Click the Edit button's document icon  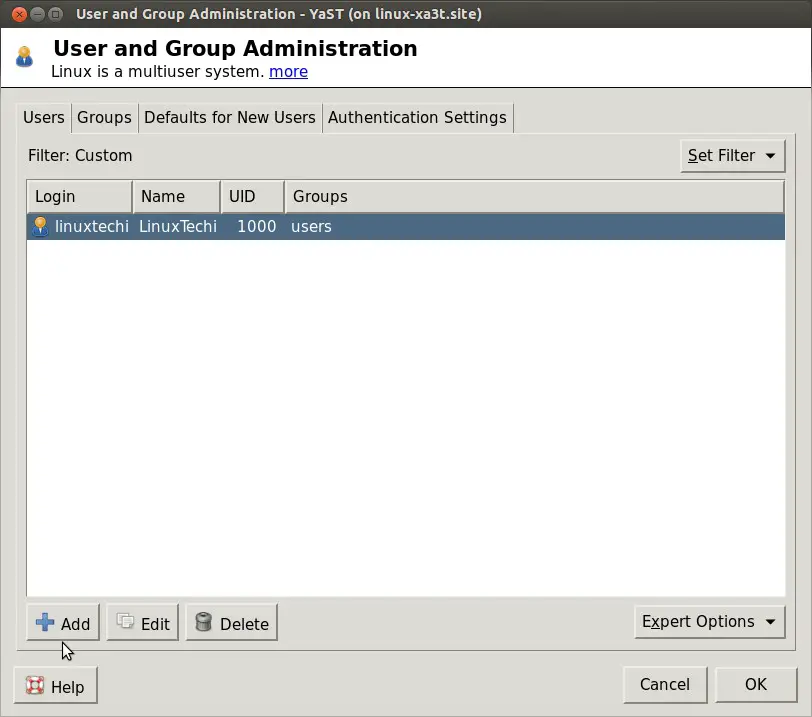(x=125, y=621)
